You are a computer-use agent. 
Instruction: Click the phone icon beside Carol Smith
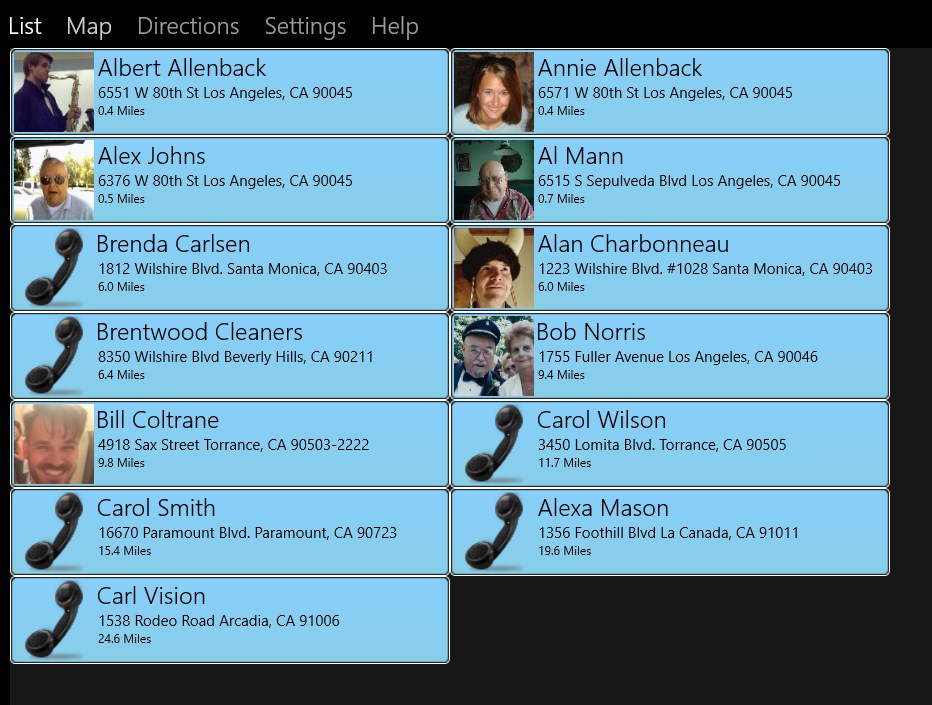pyautogui.click(x=54, y=532)
